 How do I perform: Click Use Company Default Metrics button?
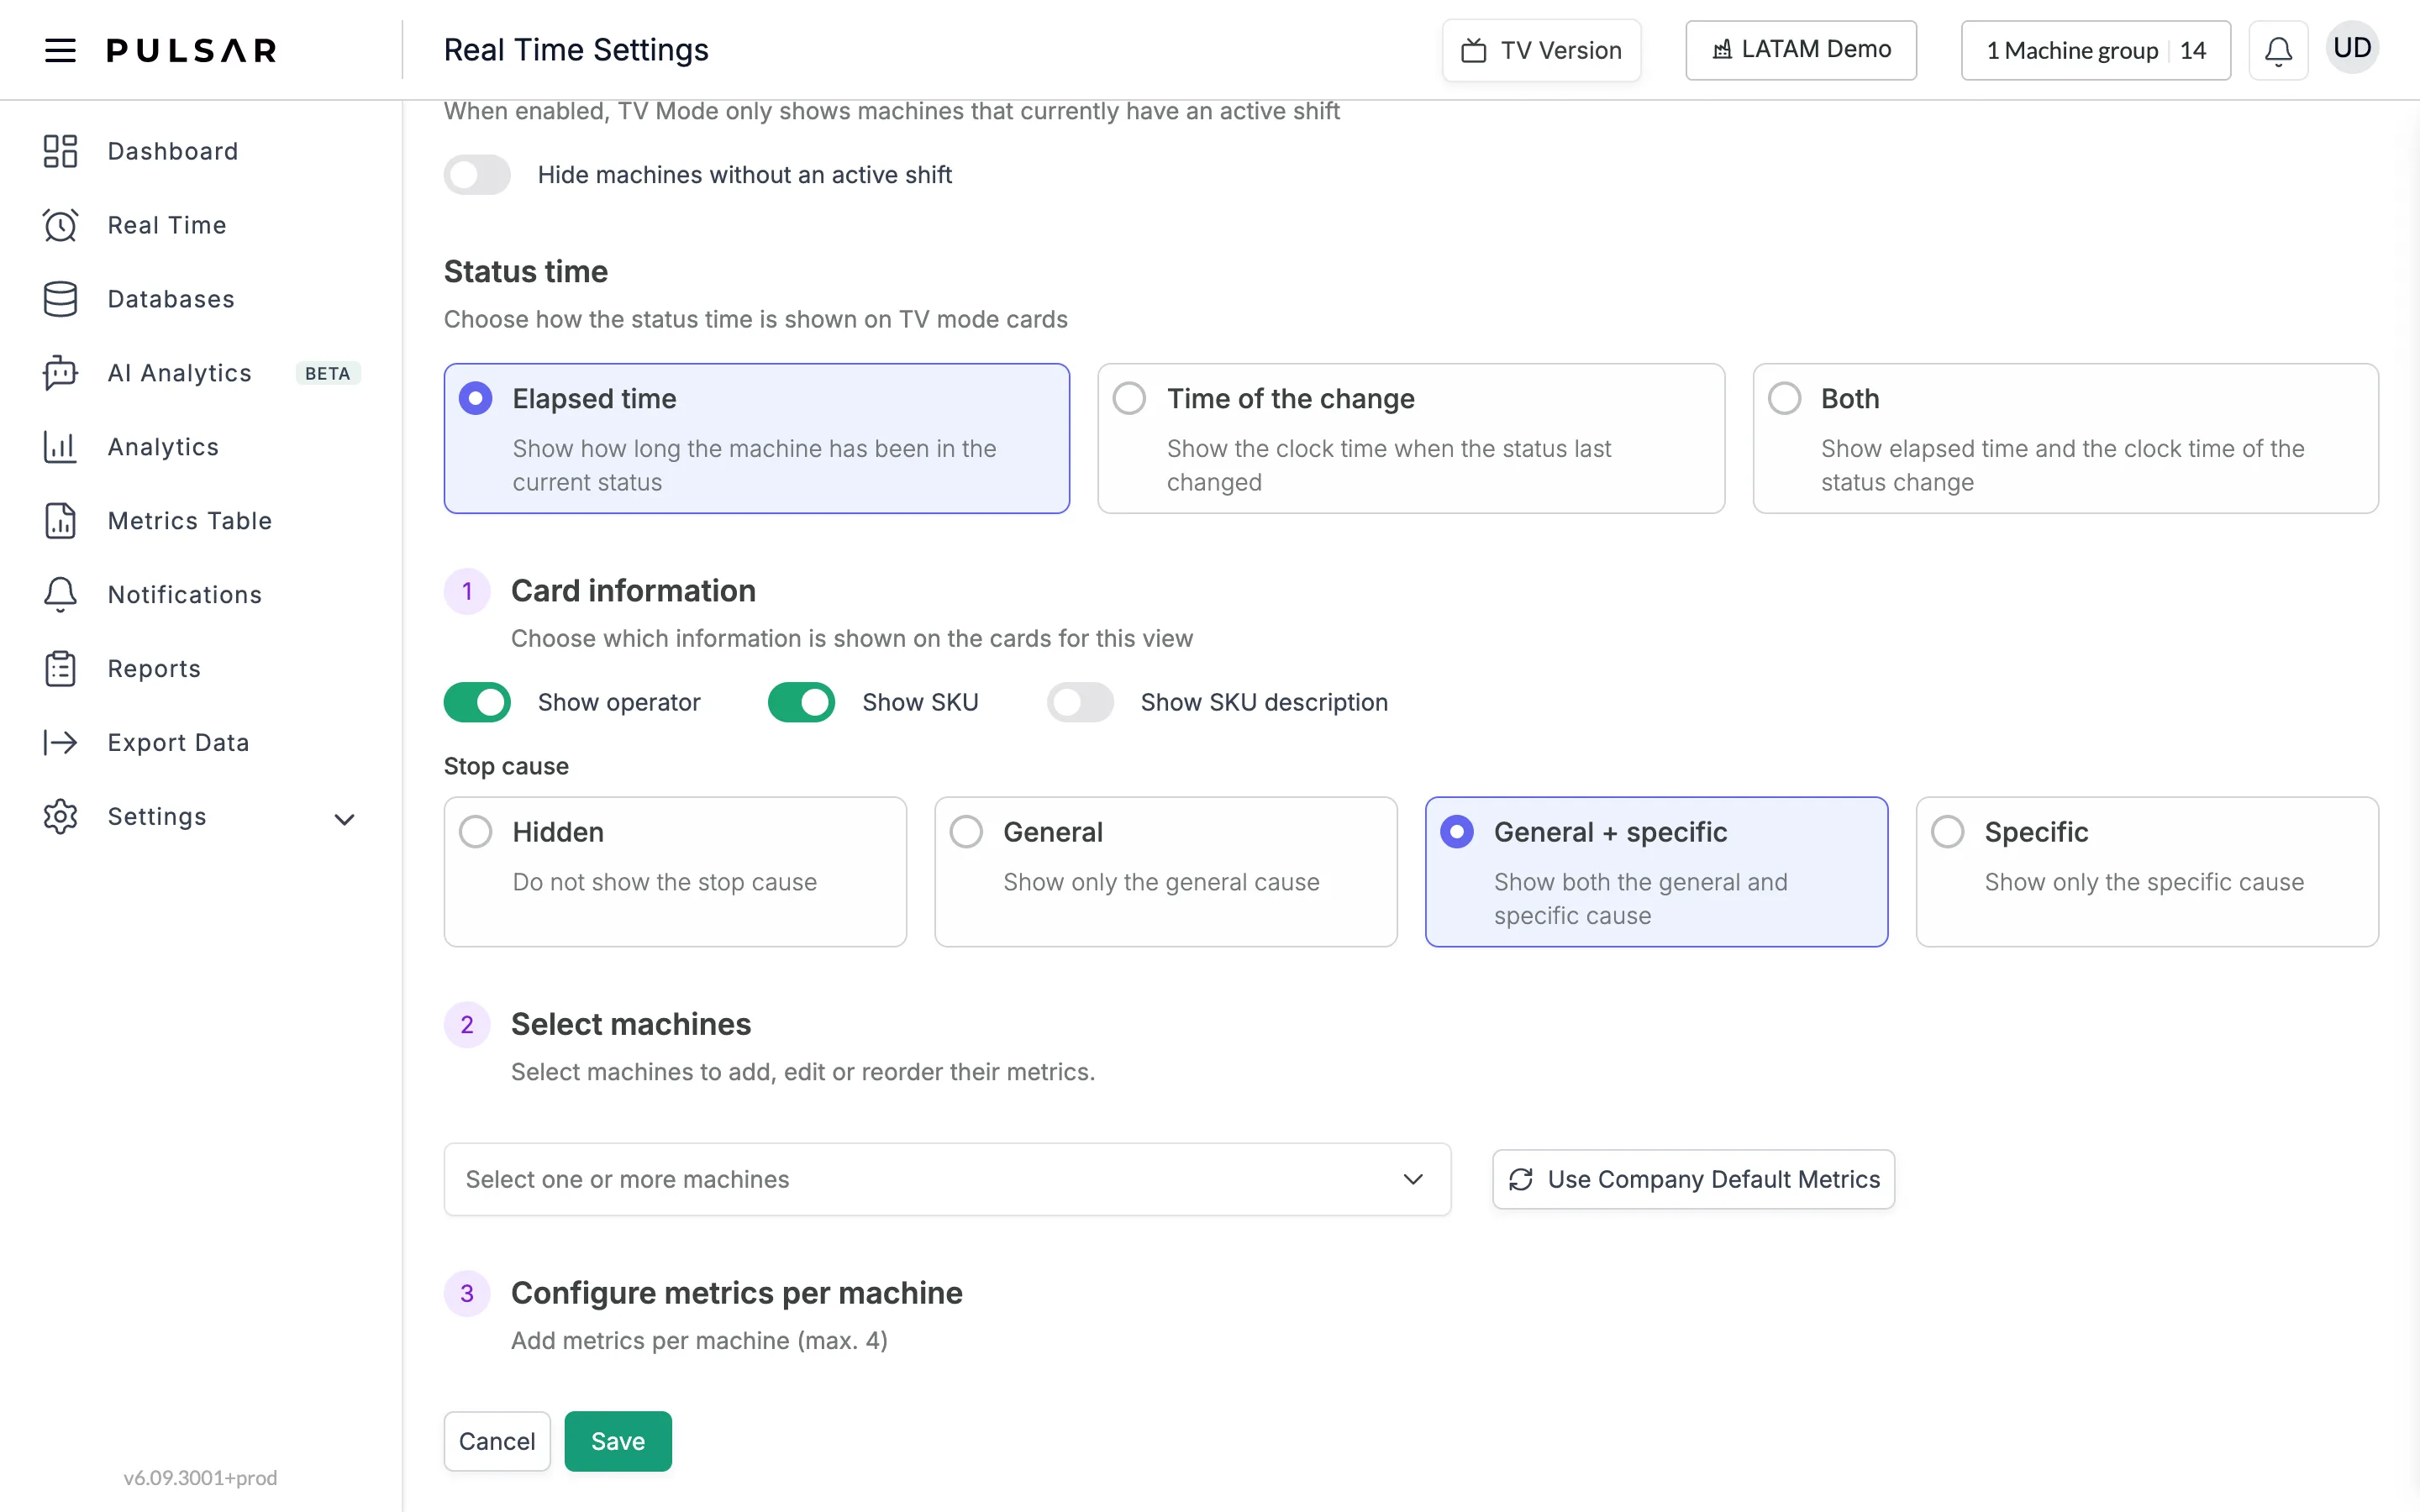1693,1179
